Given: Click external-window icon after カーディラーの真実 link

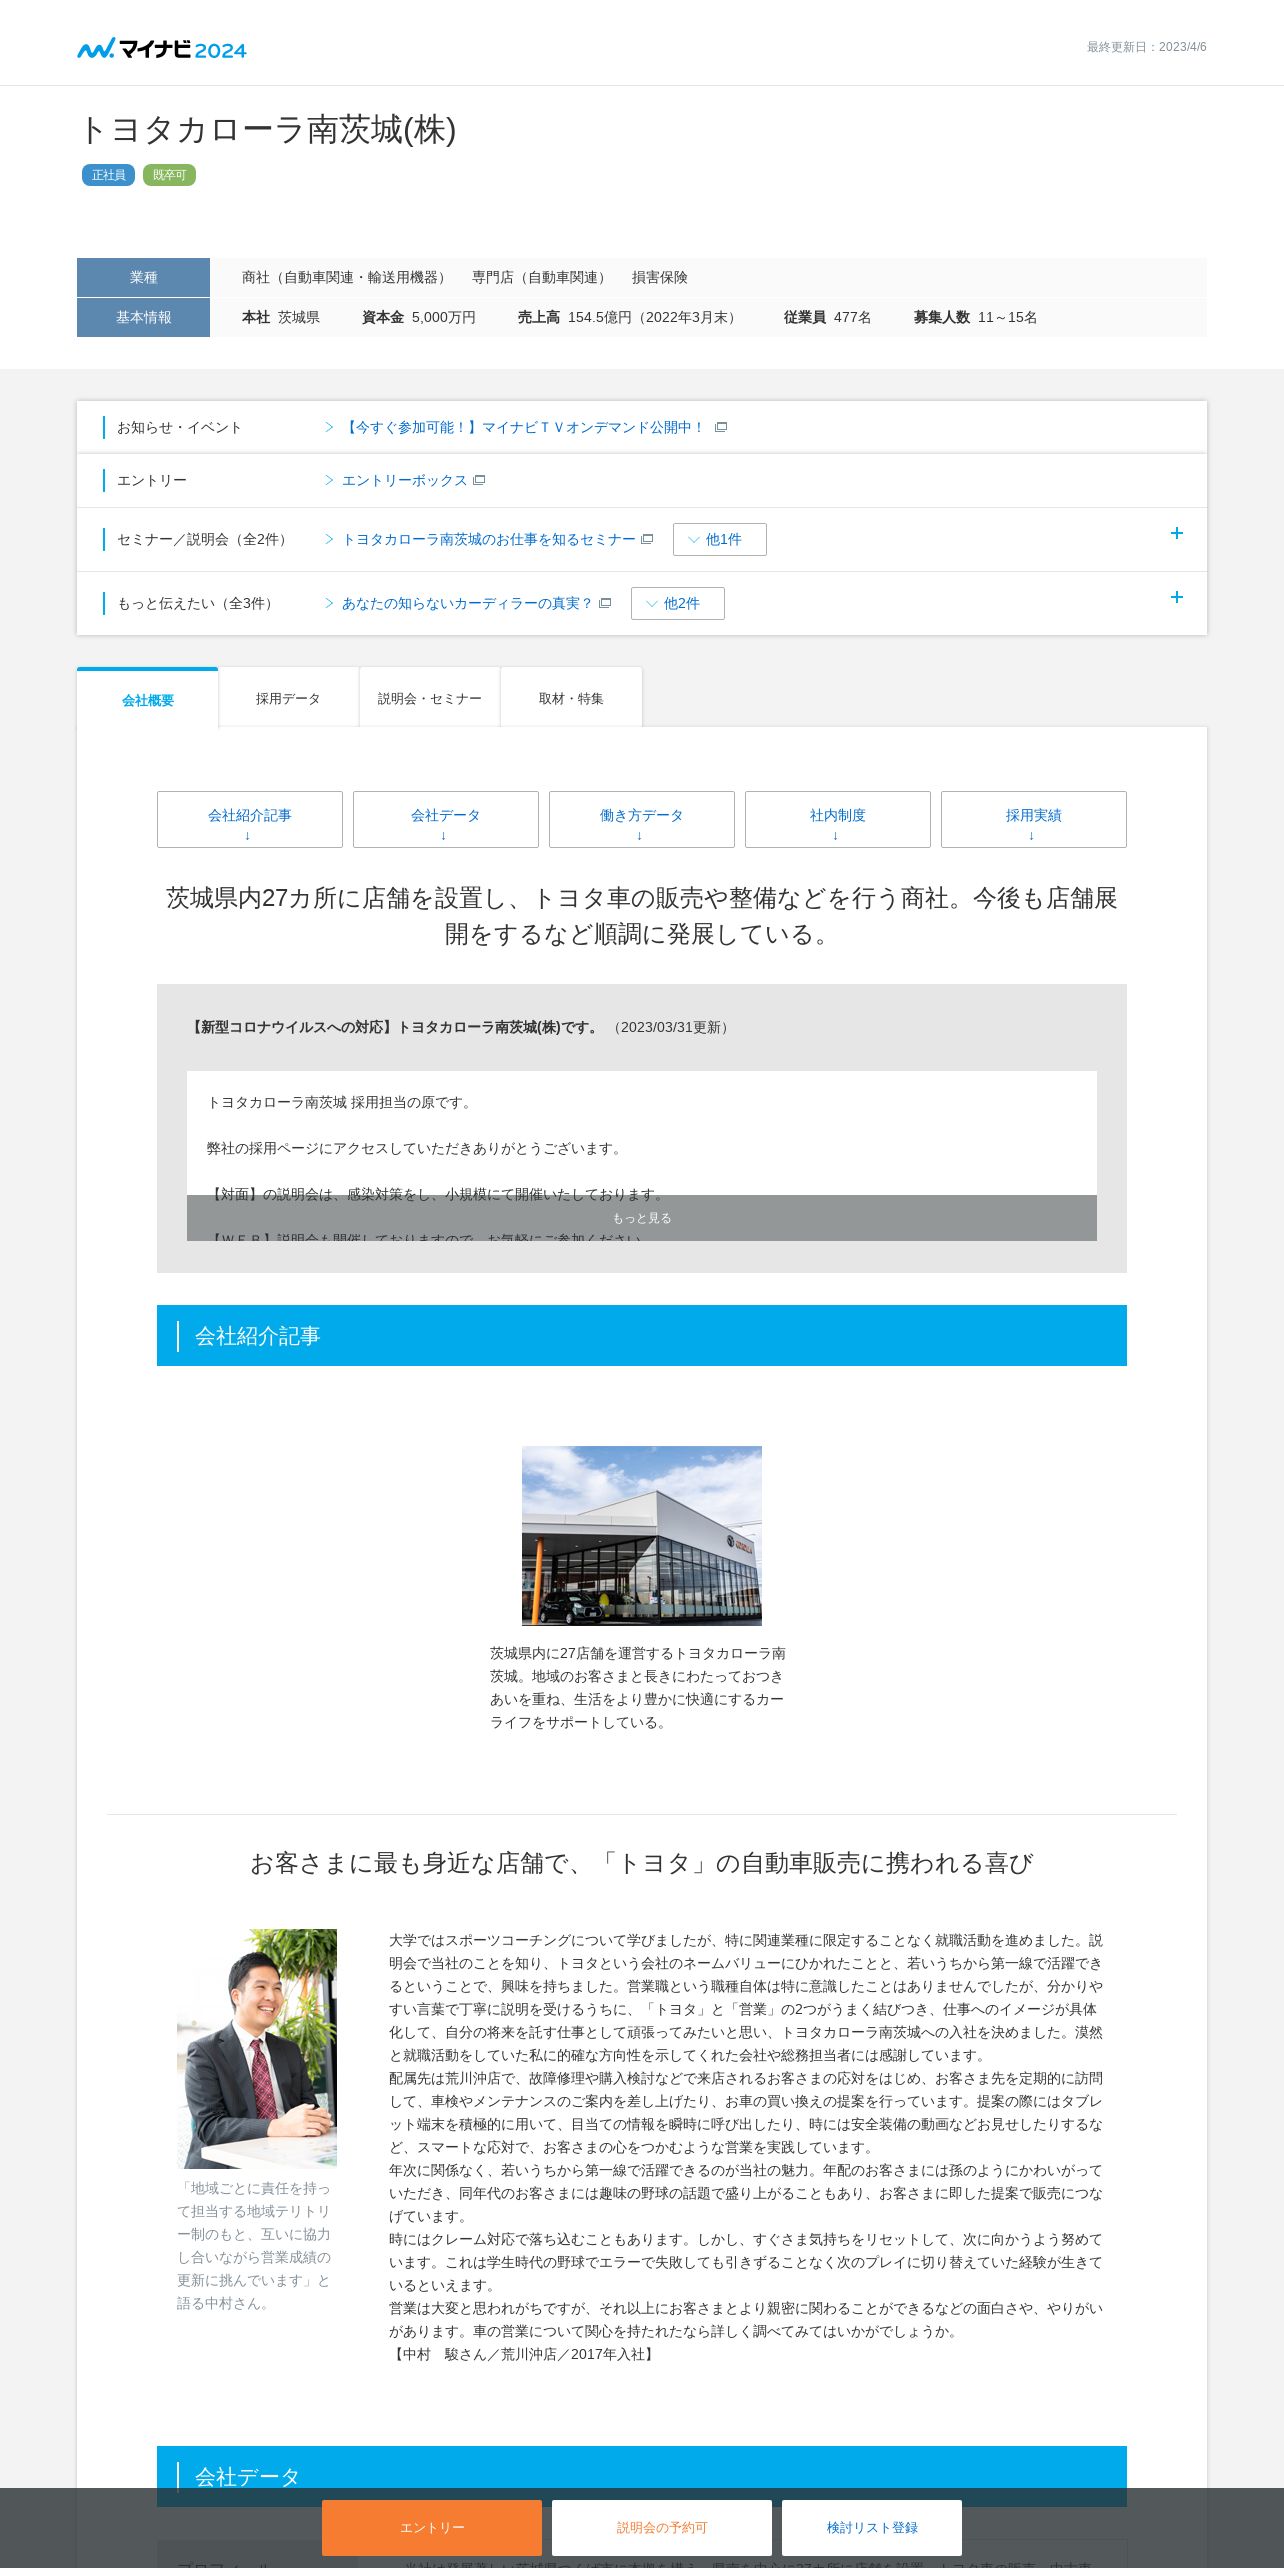Looking at the screenshot, I should [x=605, y=603].
